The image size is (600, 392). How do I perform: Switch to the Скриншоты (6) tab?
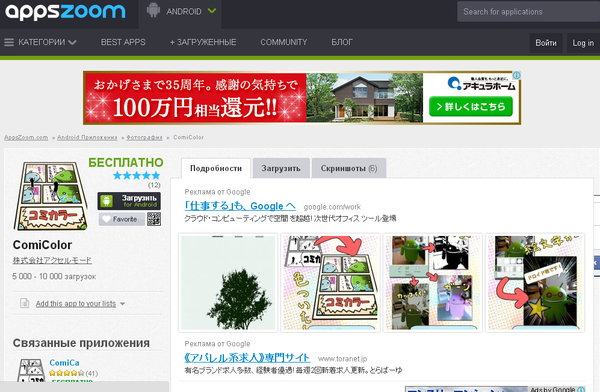349,168
